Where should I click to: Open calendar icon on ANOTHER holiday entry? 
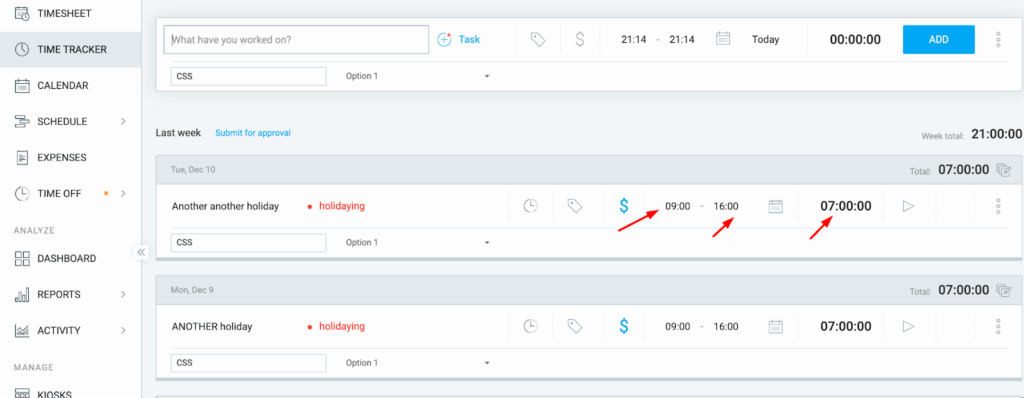(775, 326)
